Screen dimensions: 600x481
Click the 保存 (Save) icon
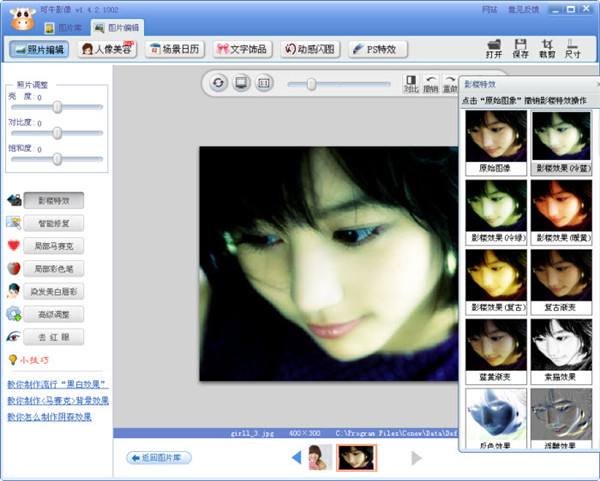tap(520, 48)
